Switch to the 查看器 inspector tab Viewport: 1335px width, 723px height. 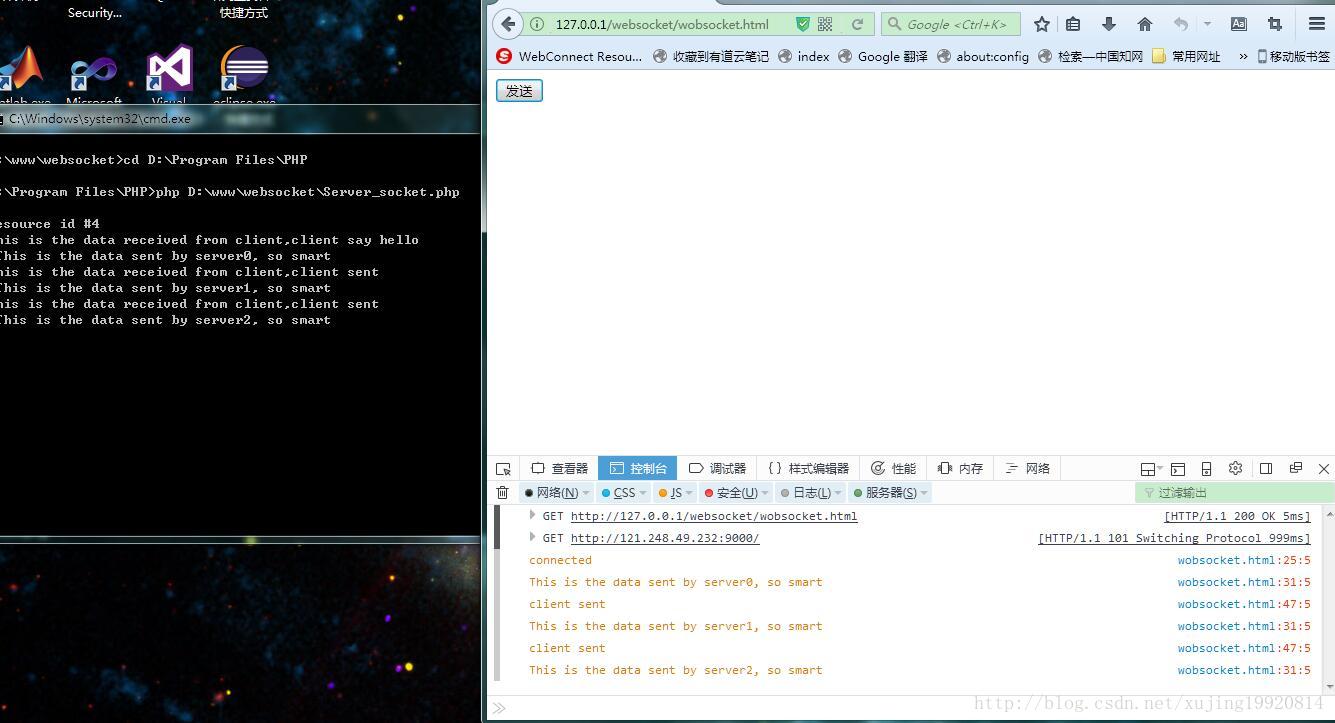[x=560, y=468]
